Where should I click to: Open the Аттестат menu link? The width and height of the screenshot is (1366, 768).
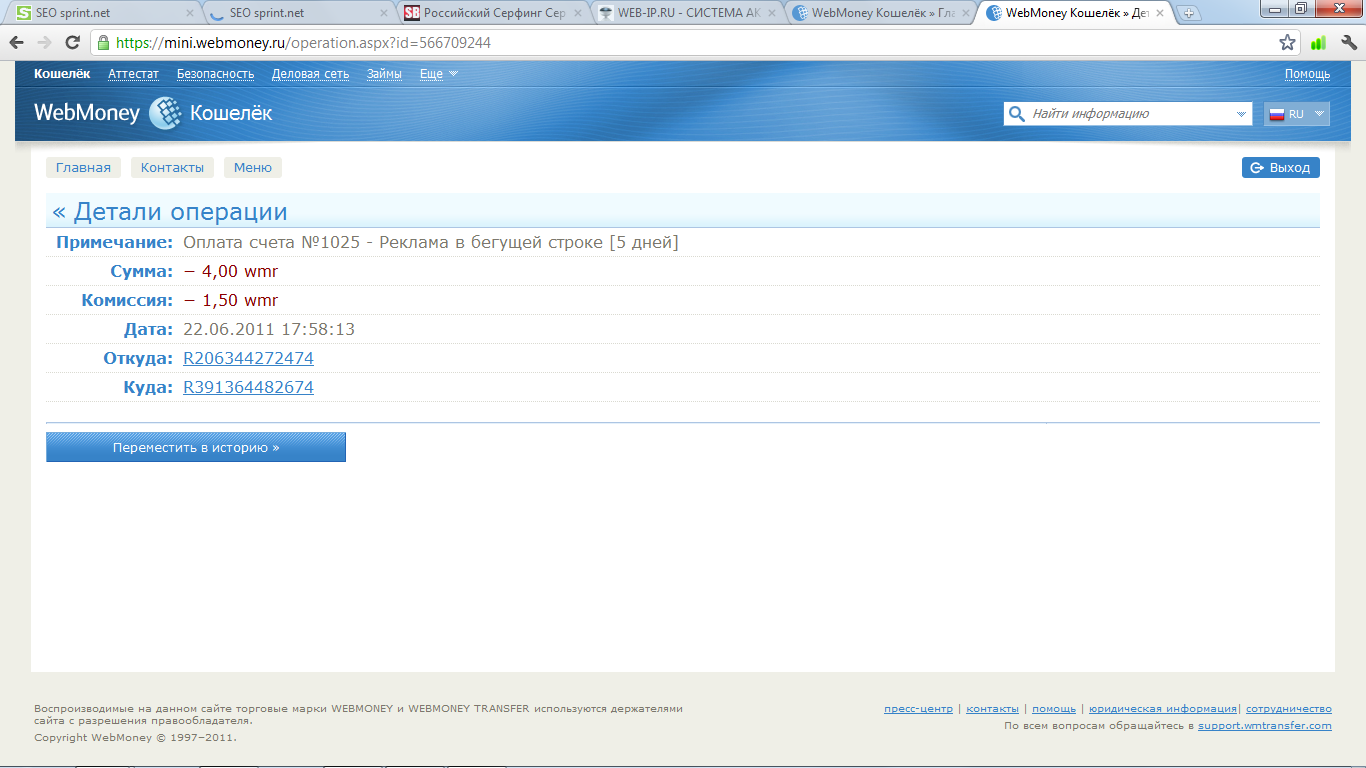tap(133, 74)
